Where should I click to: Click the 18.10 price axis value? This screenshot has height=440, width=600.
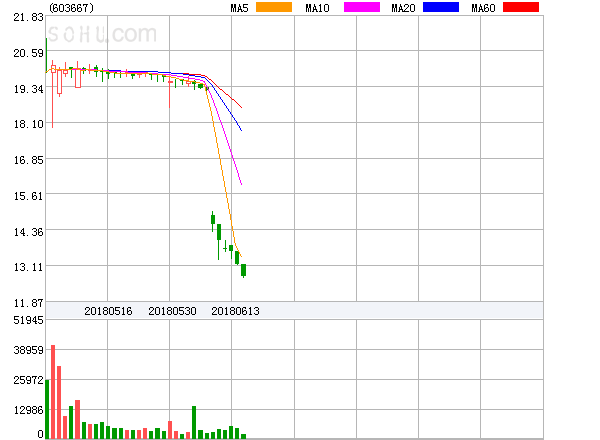[x=28, y=124]
